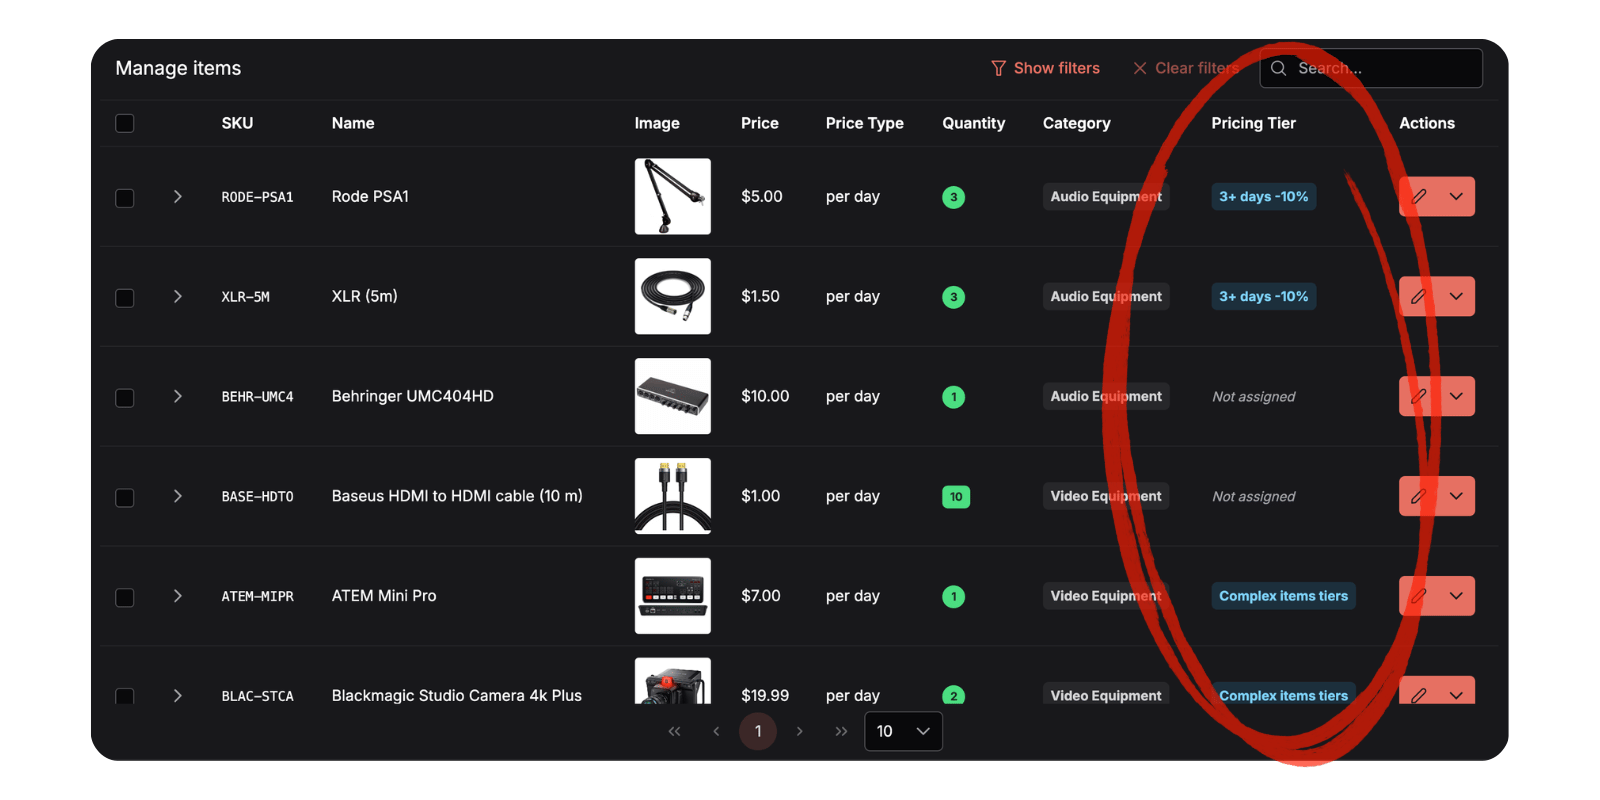The image size is (1600, 800).
Task: Click the XLR (5m) '3+ days -10%' tier badge
Action: click(x=1264, y=296)
